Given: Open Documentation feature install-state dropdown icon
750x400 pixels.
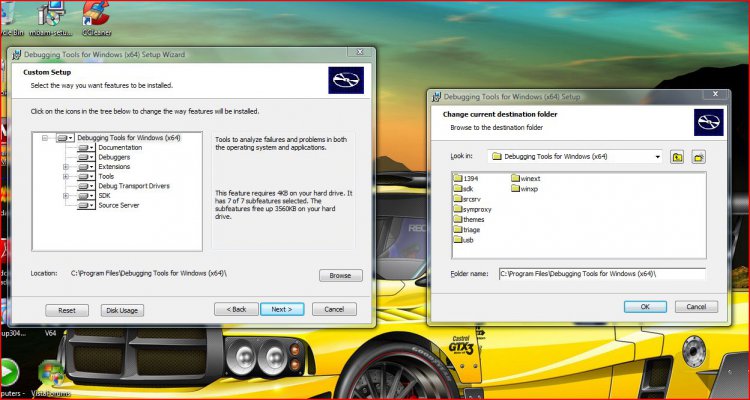Looking at the screenshot, I should pyautogui.click(x=86, y=147).
